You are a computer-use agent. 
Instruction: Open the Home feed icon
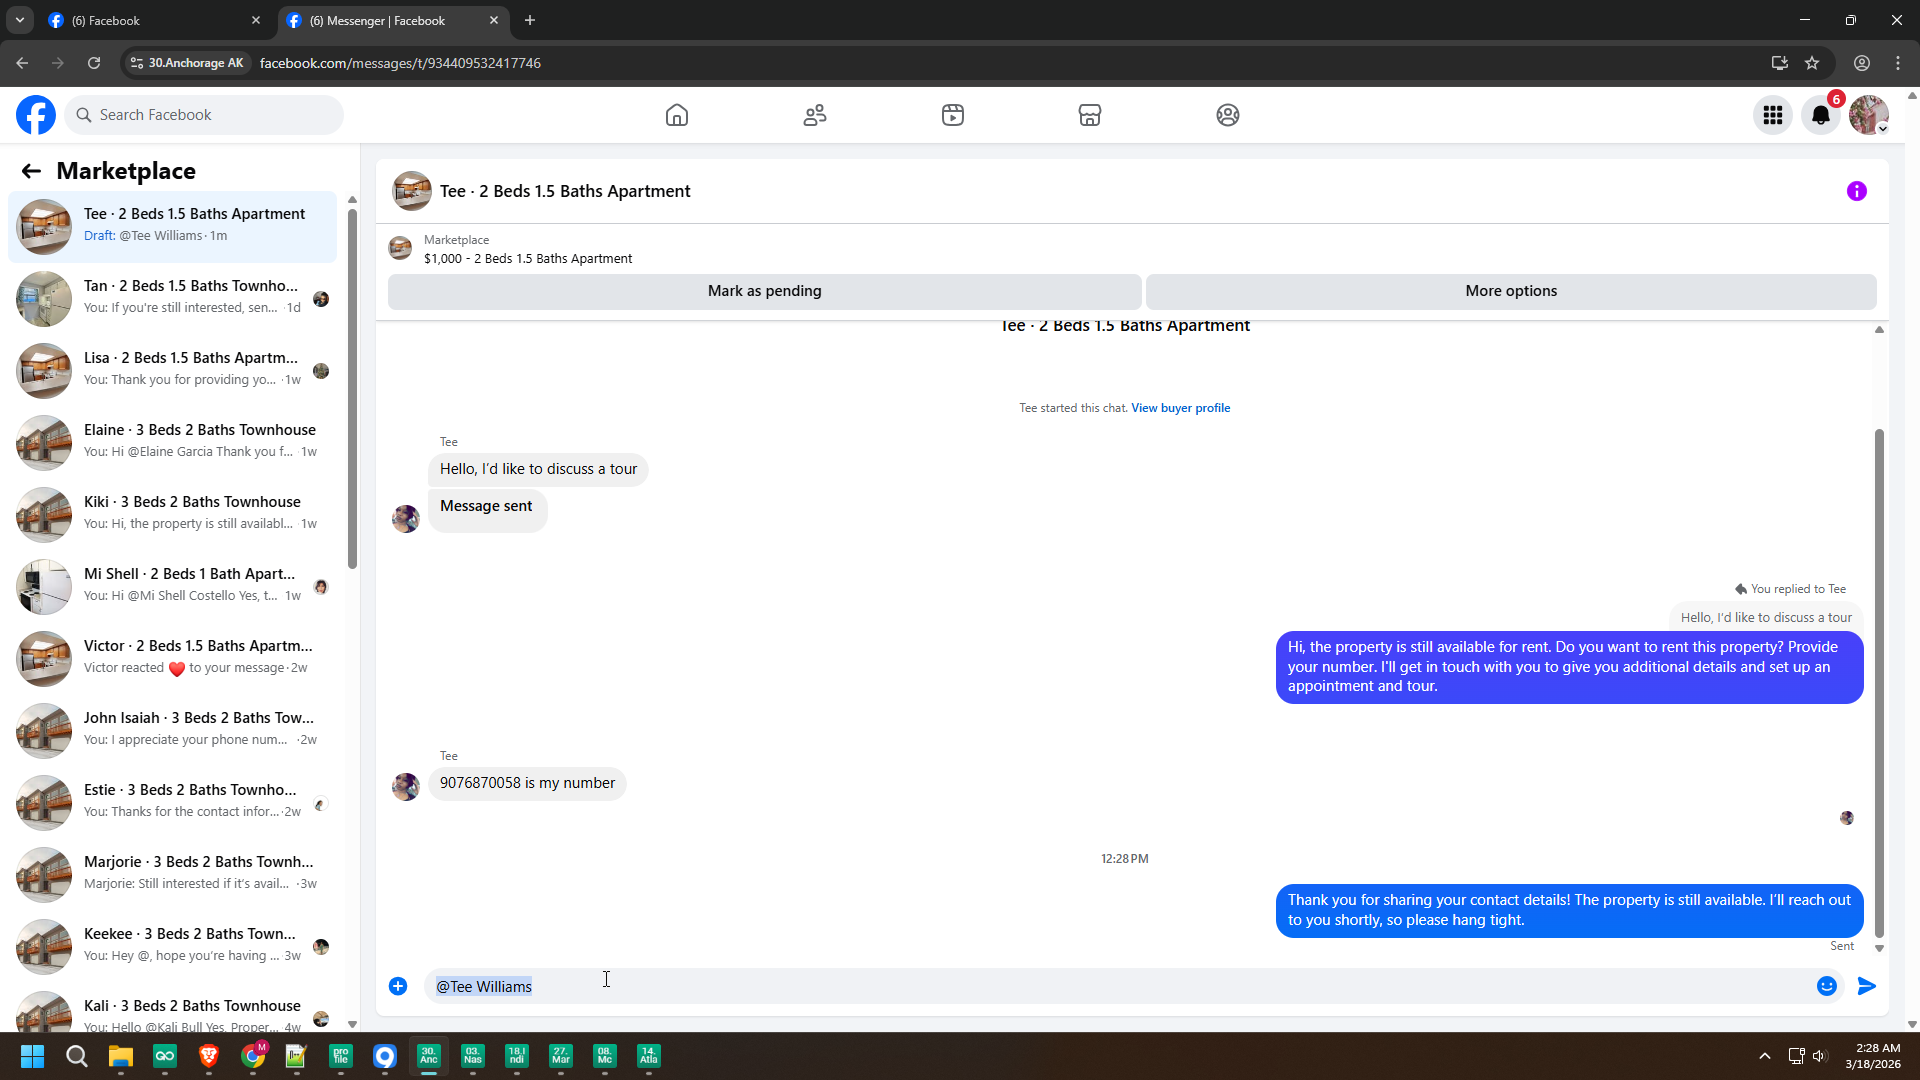tap(677, 115)
